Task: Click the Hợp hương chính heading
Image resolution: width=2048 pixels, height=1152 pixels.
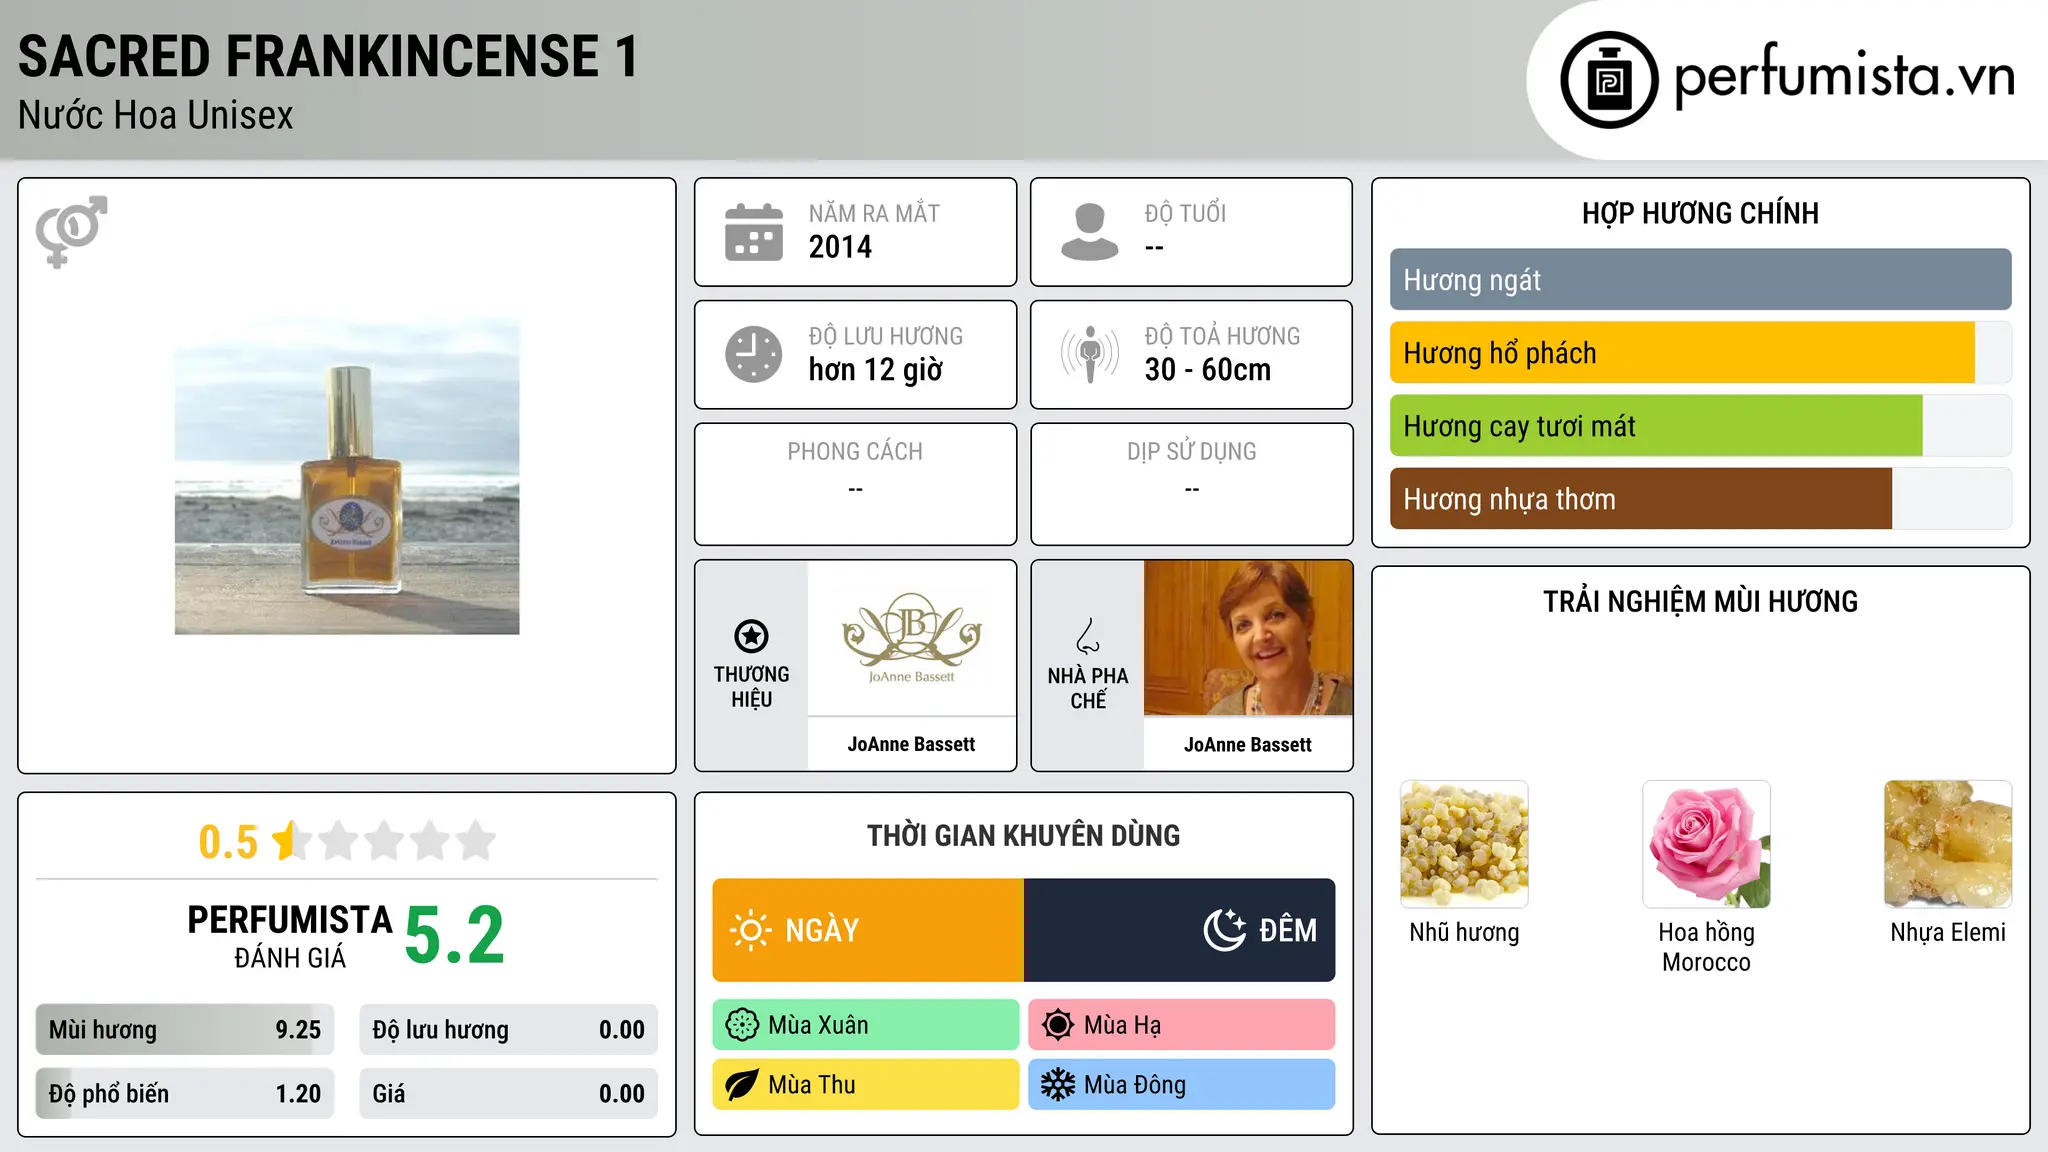Action: (x=1700, y=213)
